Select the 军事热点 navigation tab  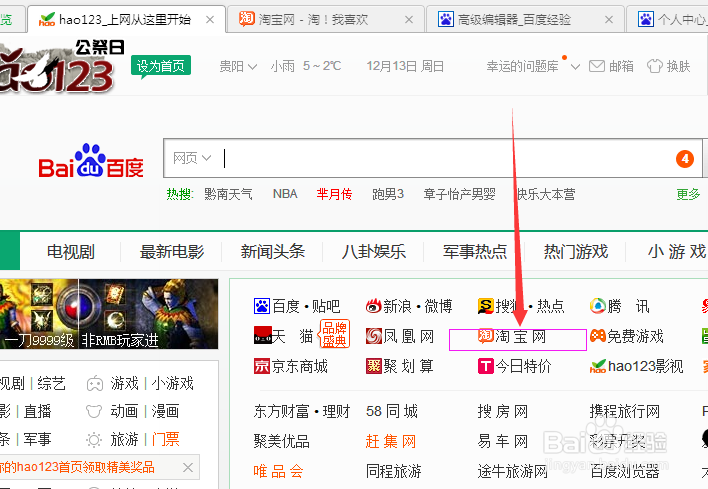[x=475, y=252]
